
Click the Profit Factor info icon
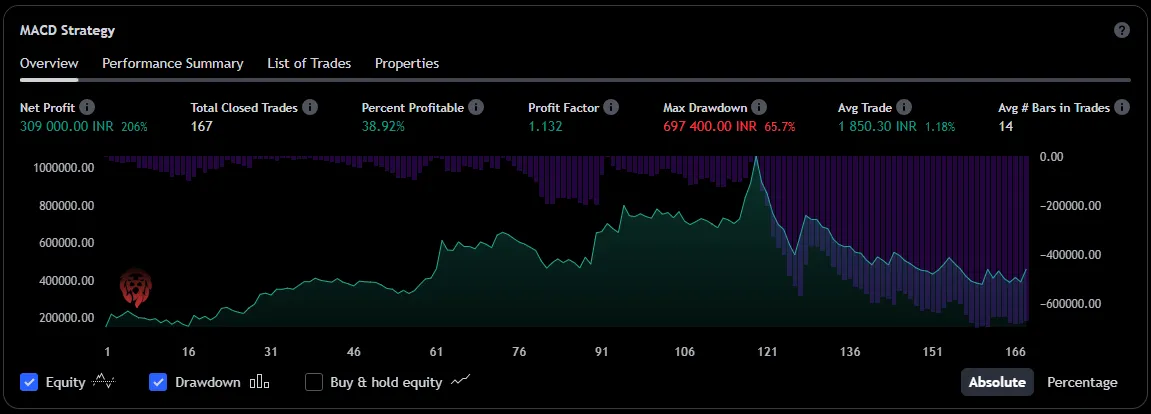coord(611,107)
